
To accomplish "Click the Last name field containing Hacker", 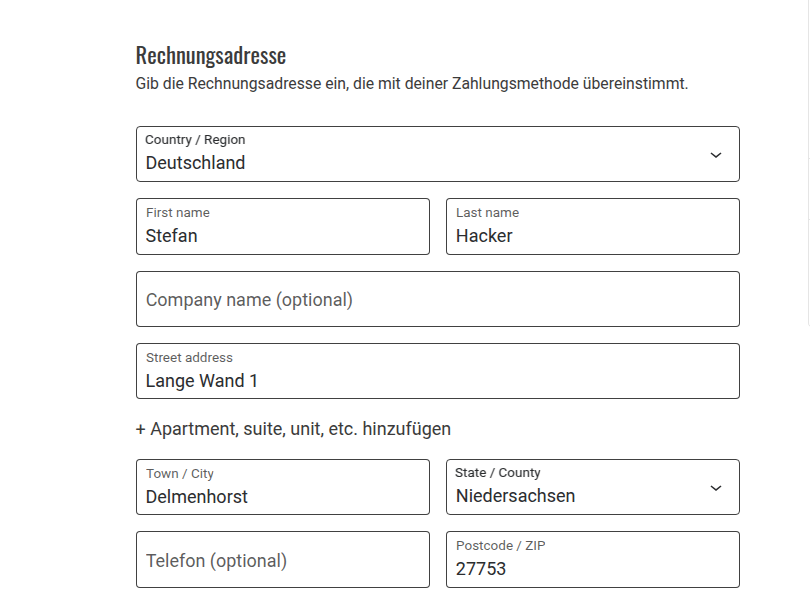I will point(592,236).
